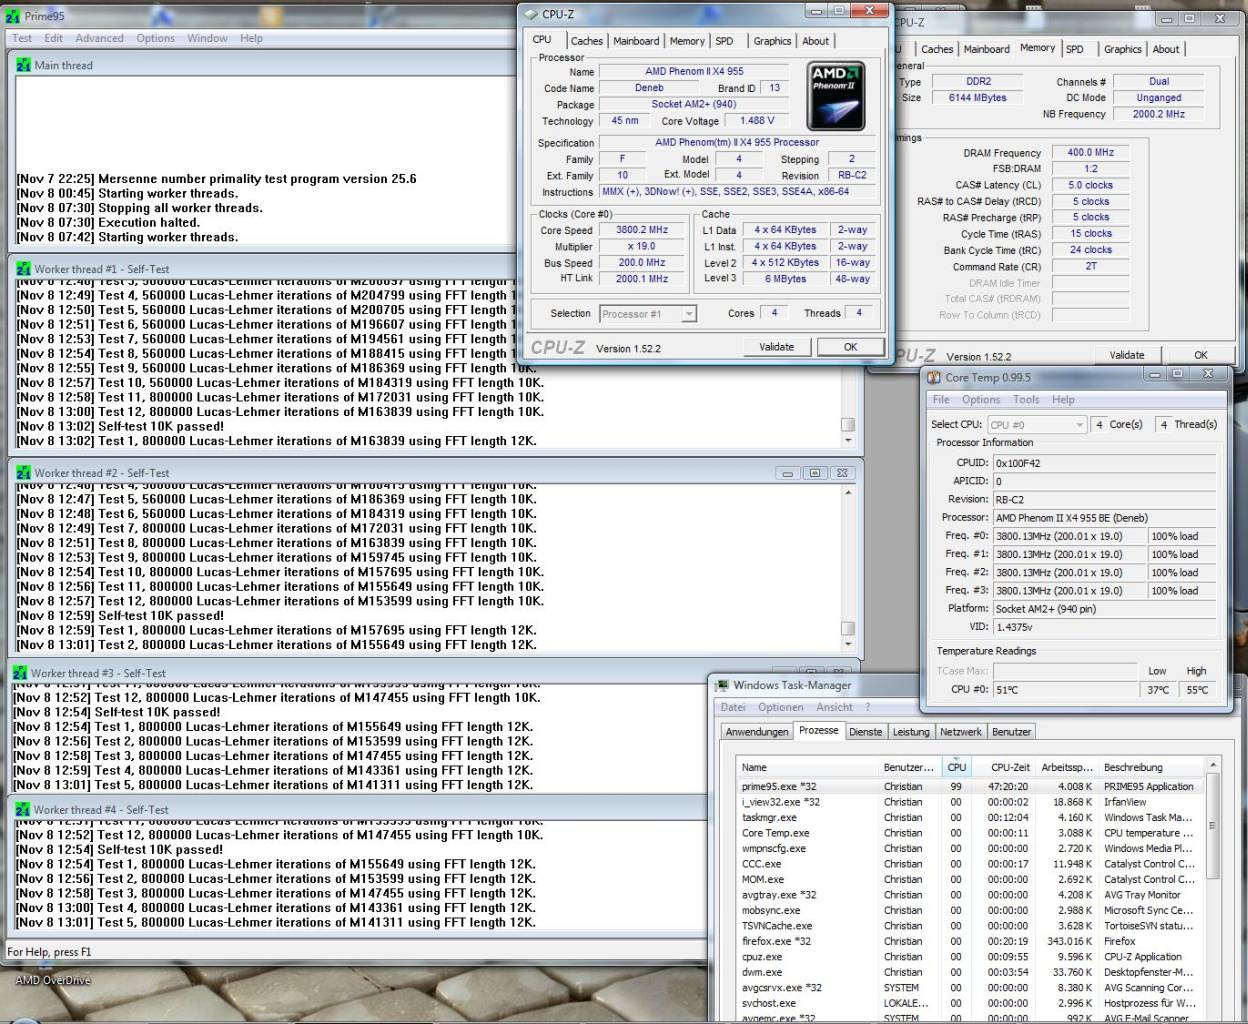1248x1024 pixels.
Task: Switch to the Caches tab in front CPU-Z
Action: 587,41
